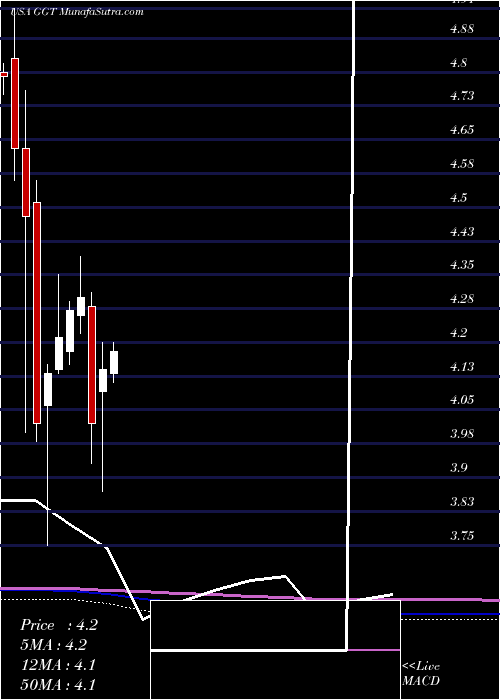
Task: Click the 4.43 price axis label
Action: [x=462, y=231]
